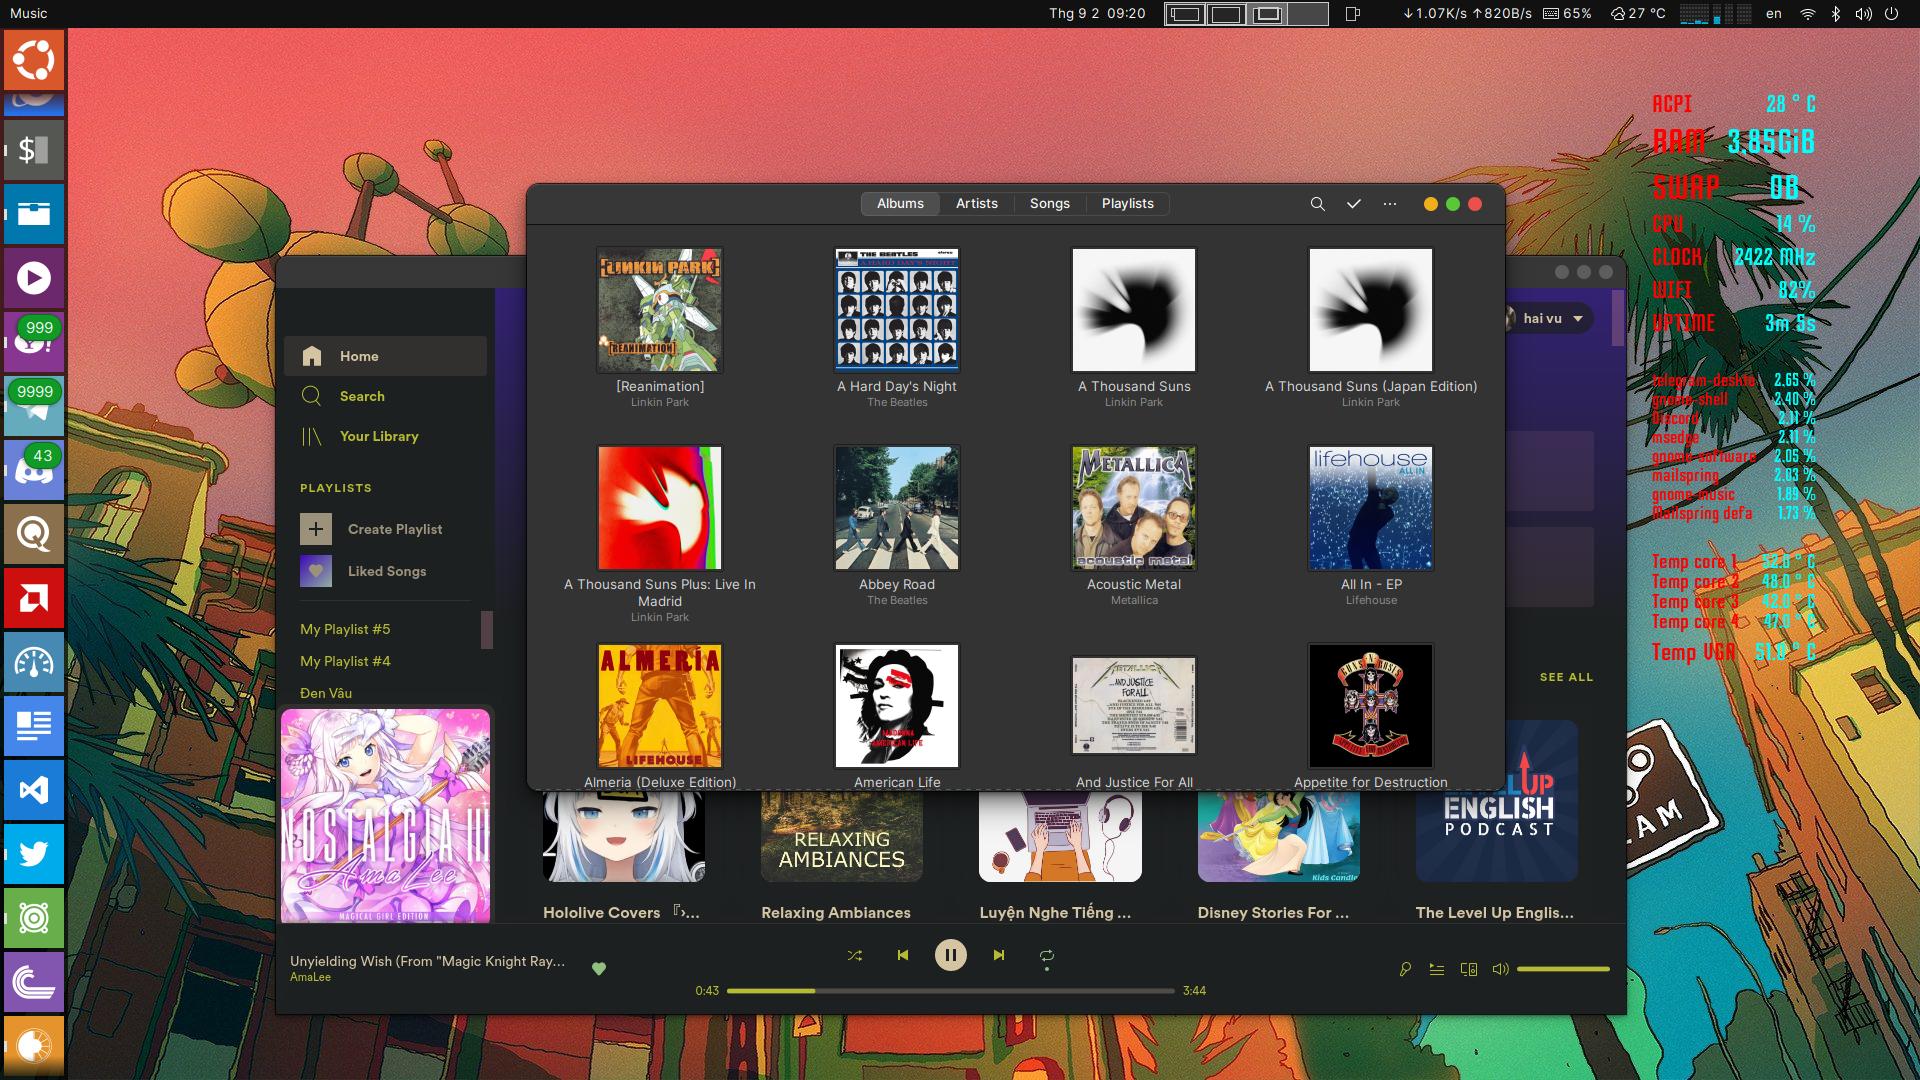
Task: Click the Wi-Fi icon in the top bar
Action: coord(1807,13)
